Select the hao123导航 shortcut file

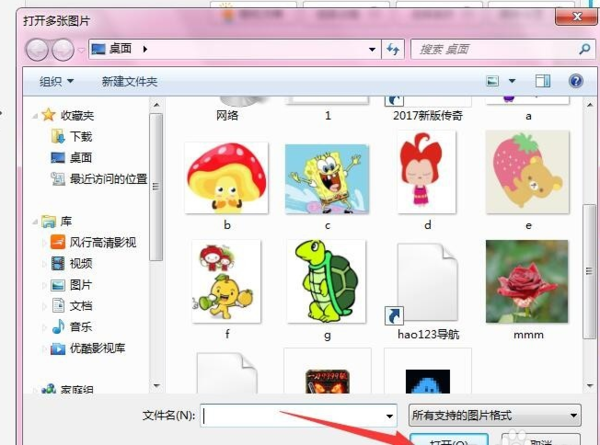point(428,291)
